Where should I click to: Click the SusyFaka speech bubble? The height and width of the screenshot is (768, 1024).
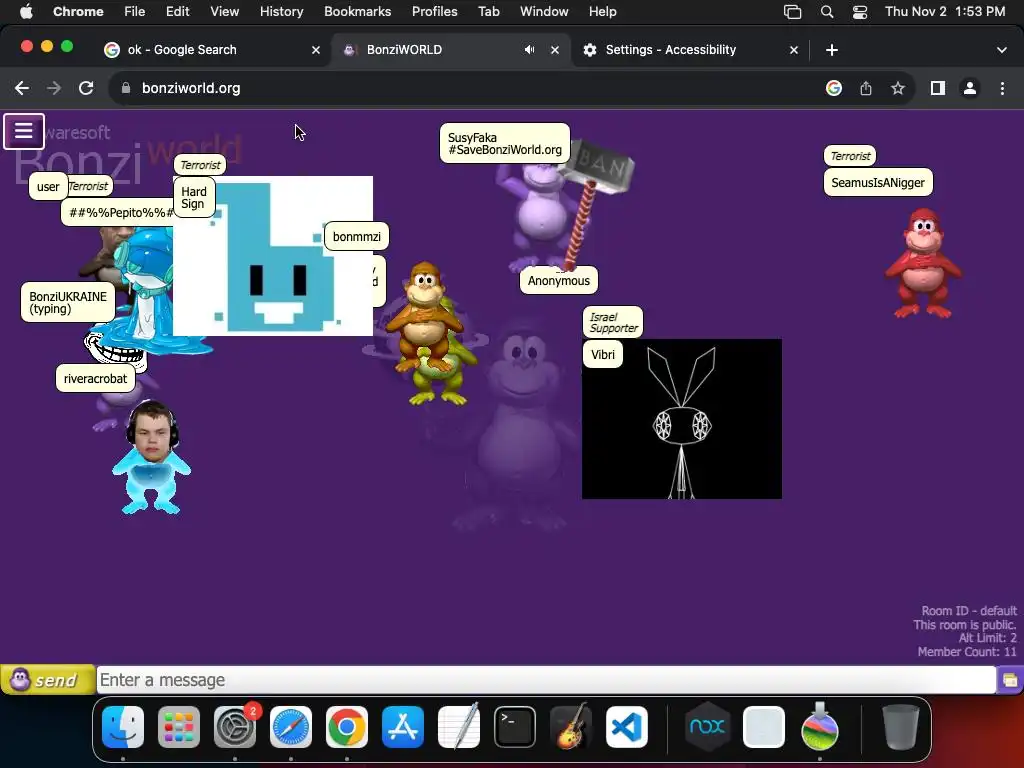click(504, 144)
